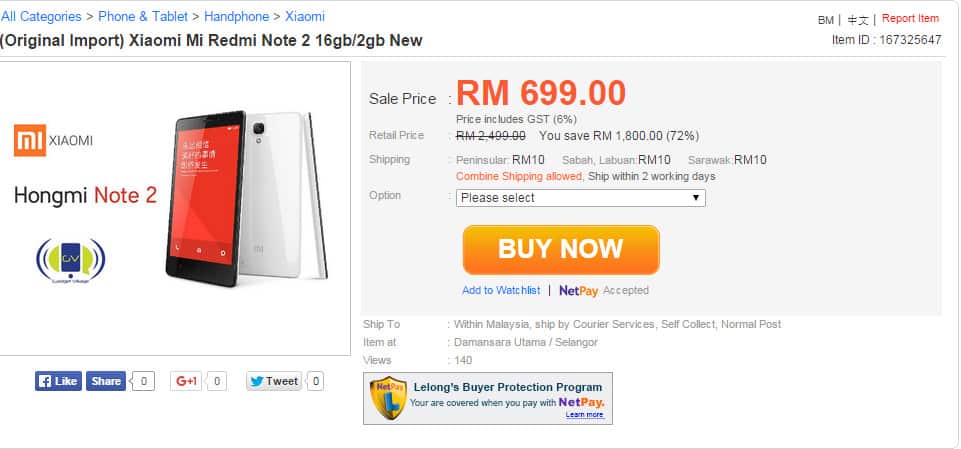Image resolution: width=961 pixels, height=449 pixels.
Task: Click the NetPay Accepted logo
Action: [x=578, y=291]
